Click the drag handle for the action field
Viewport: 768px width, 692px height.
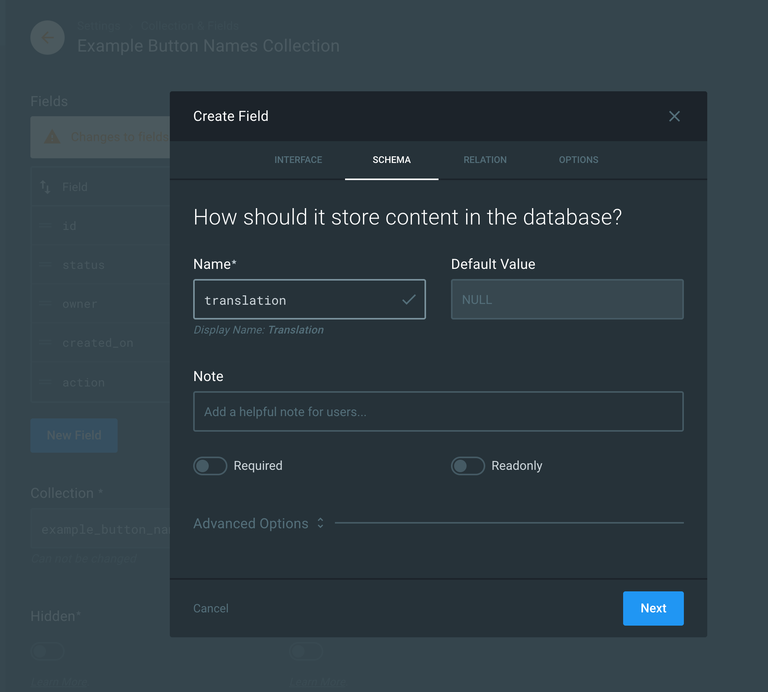click(x=46, y=382)
